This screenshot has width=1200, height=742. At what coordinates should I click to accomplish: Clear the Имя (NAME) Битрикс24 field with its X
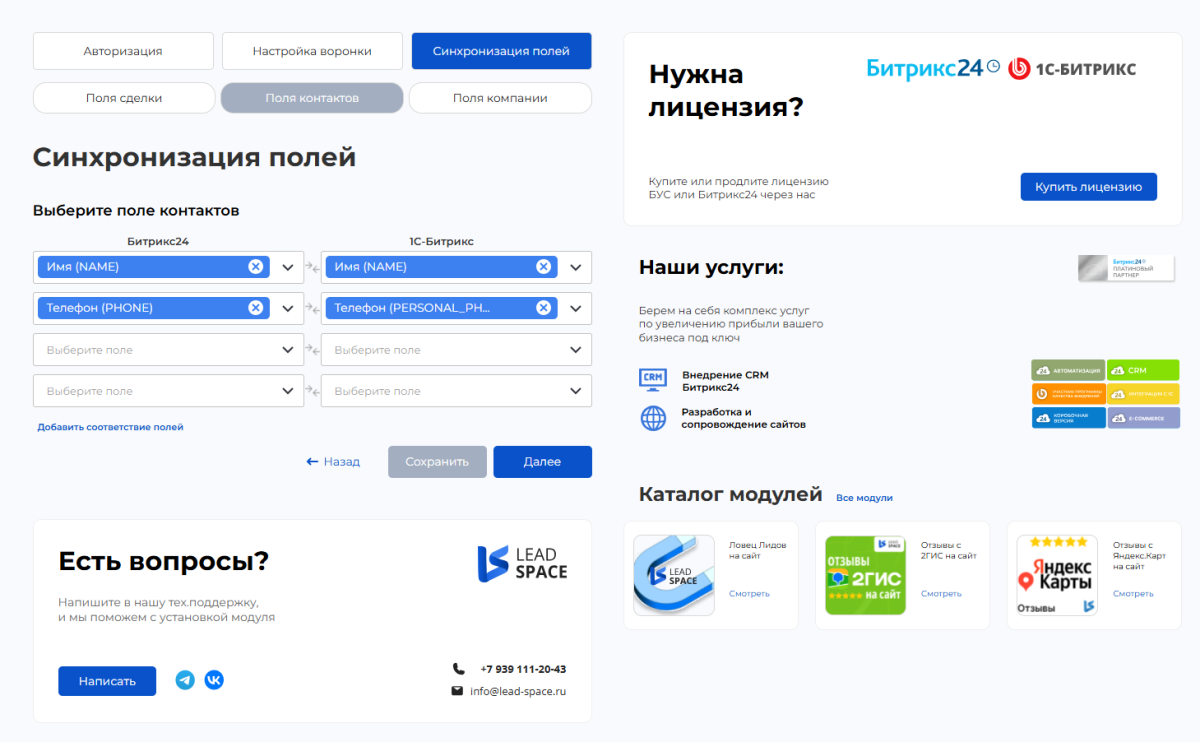coord(258,267)
